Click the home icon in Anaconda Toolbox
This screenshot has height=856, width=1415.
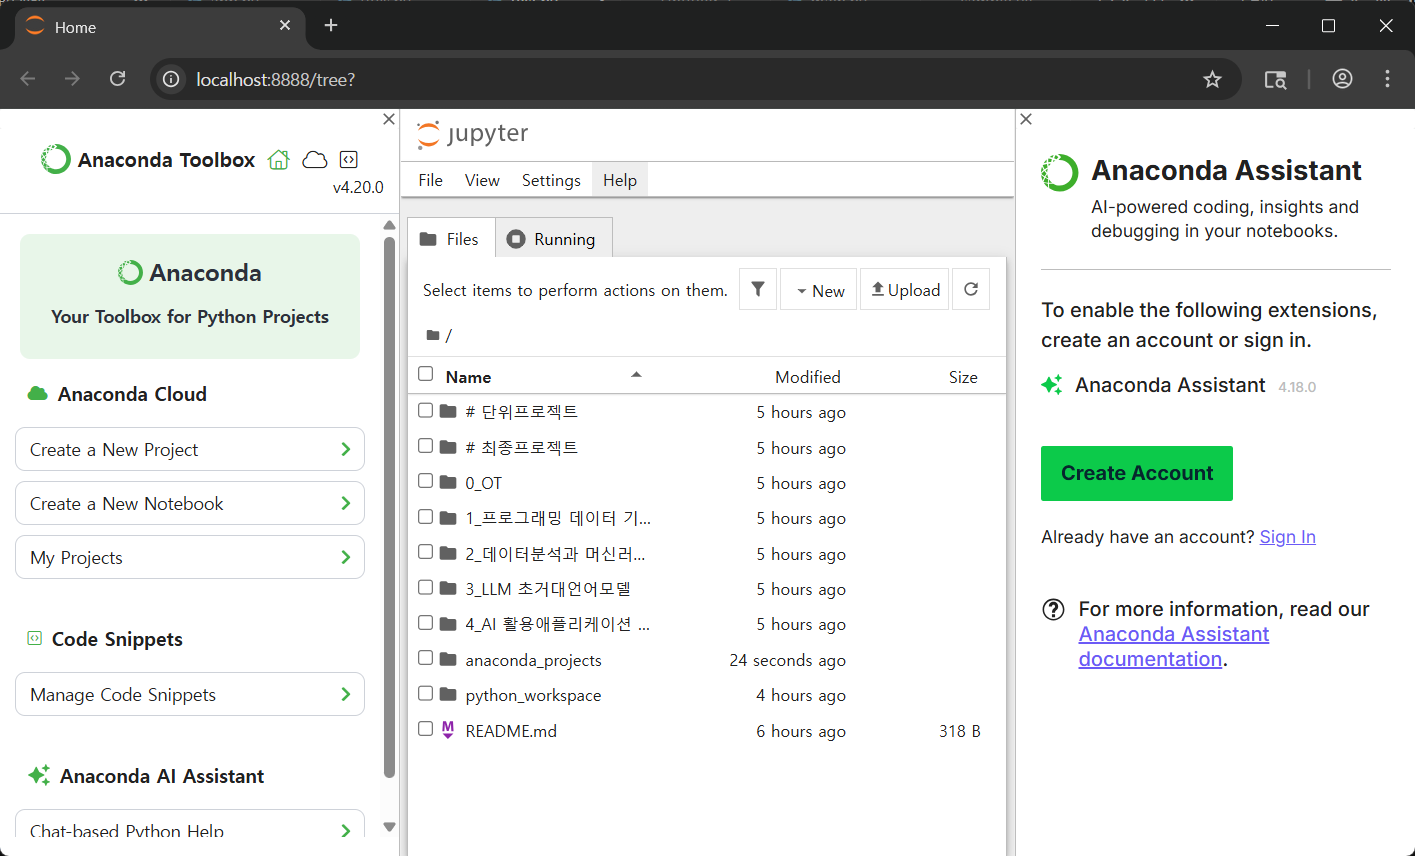pyautogui.click(x=279, y=160)
